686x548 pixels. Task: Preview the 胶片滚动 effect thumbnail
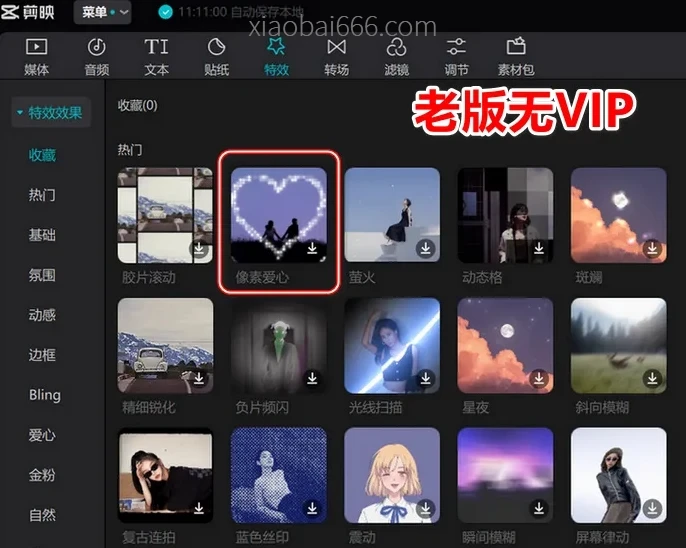click(165, 215)
